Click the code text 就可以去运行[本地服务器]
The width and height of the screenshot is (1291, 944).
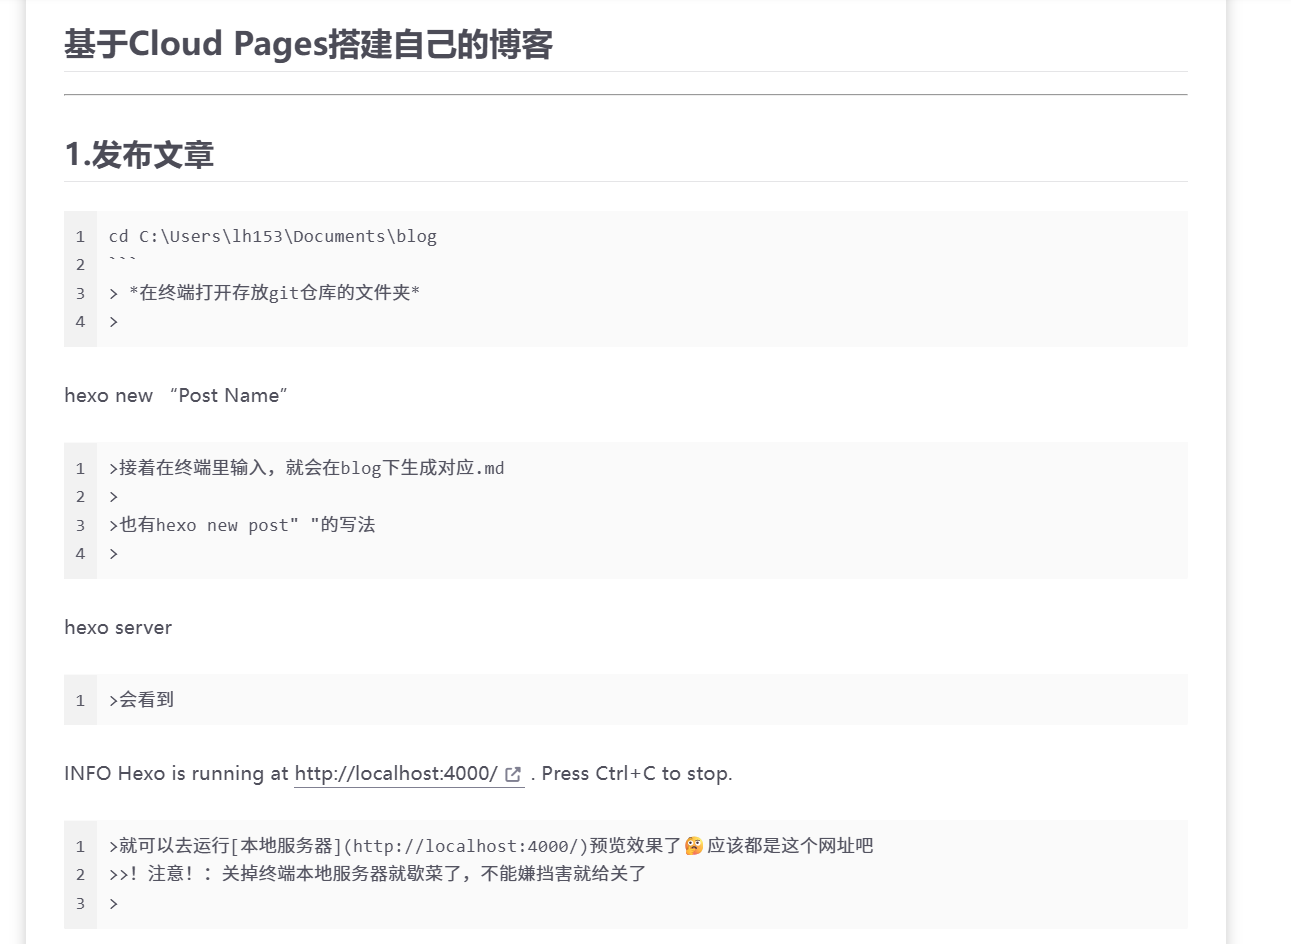pos(225,846)
